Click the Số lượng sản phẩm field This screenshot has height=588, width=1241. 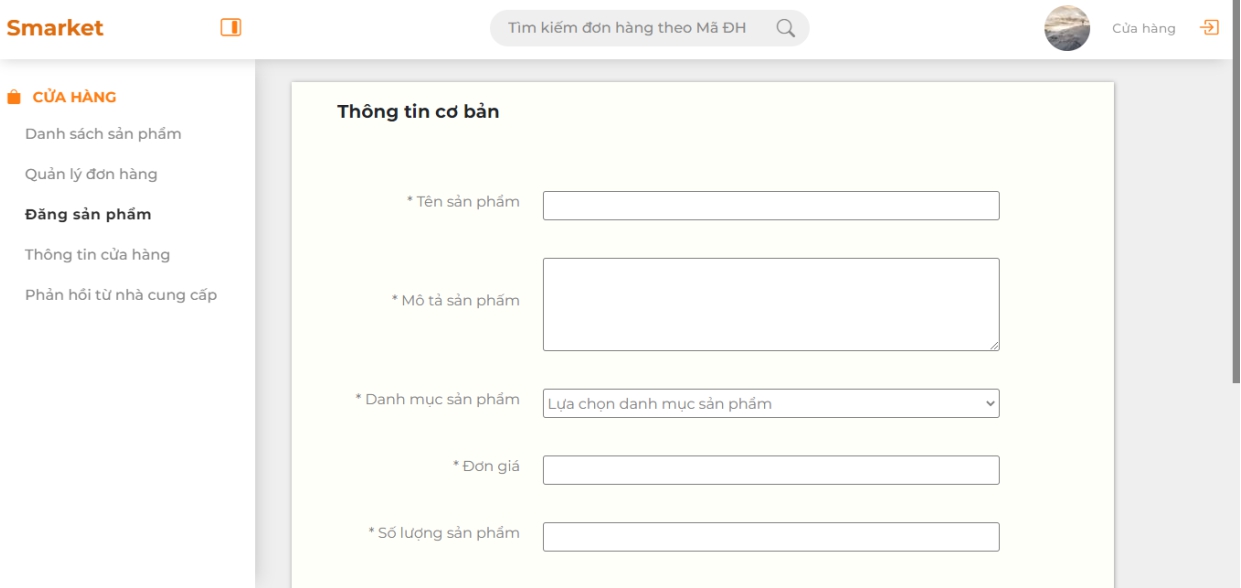click(771, 537)
